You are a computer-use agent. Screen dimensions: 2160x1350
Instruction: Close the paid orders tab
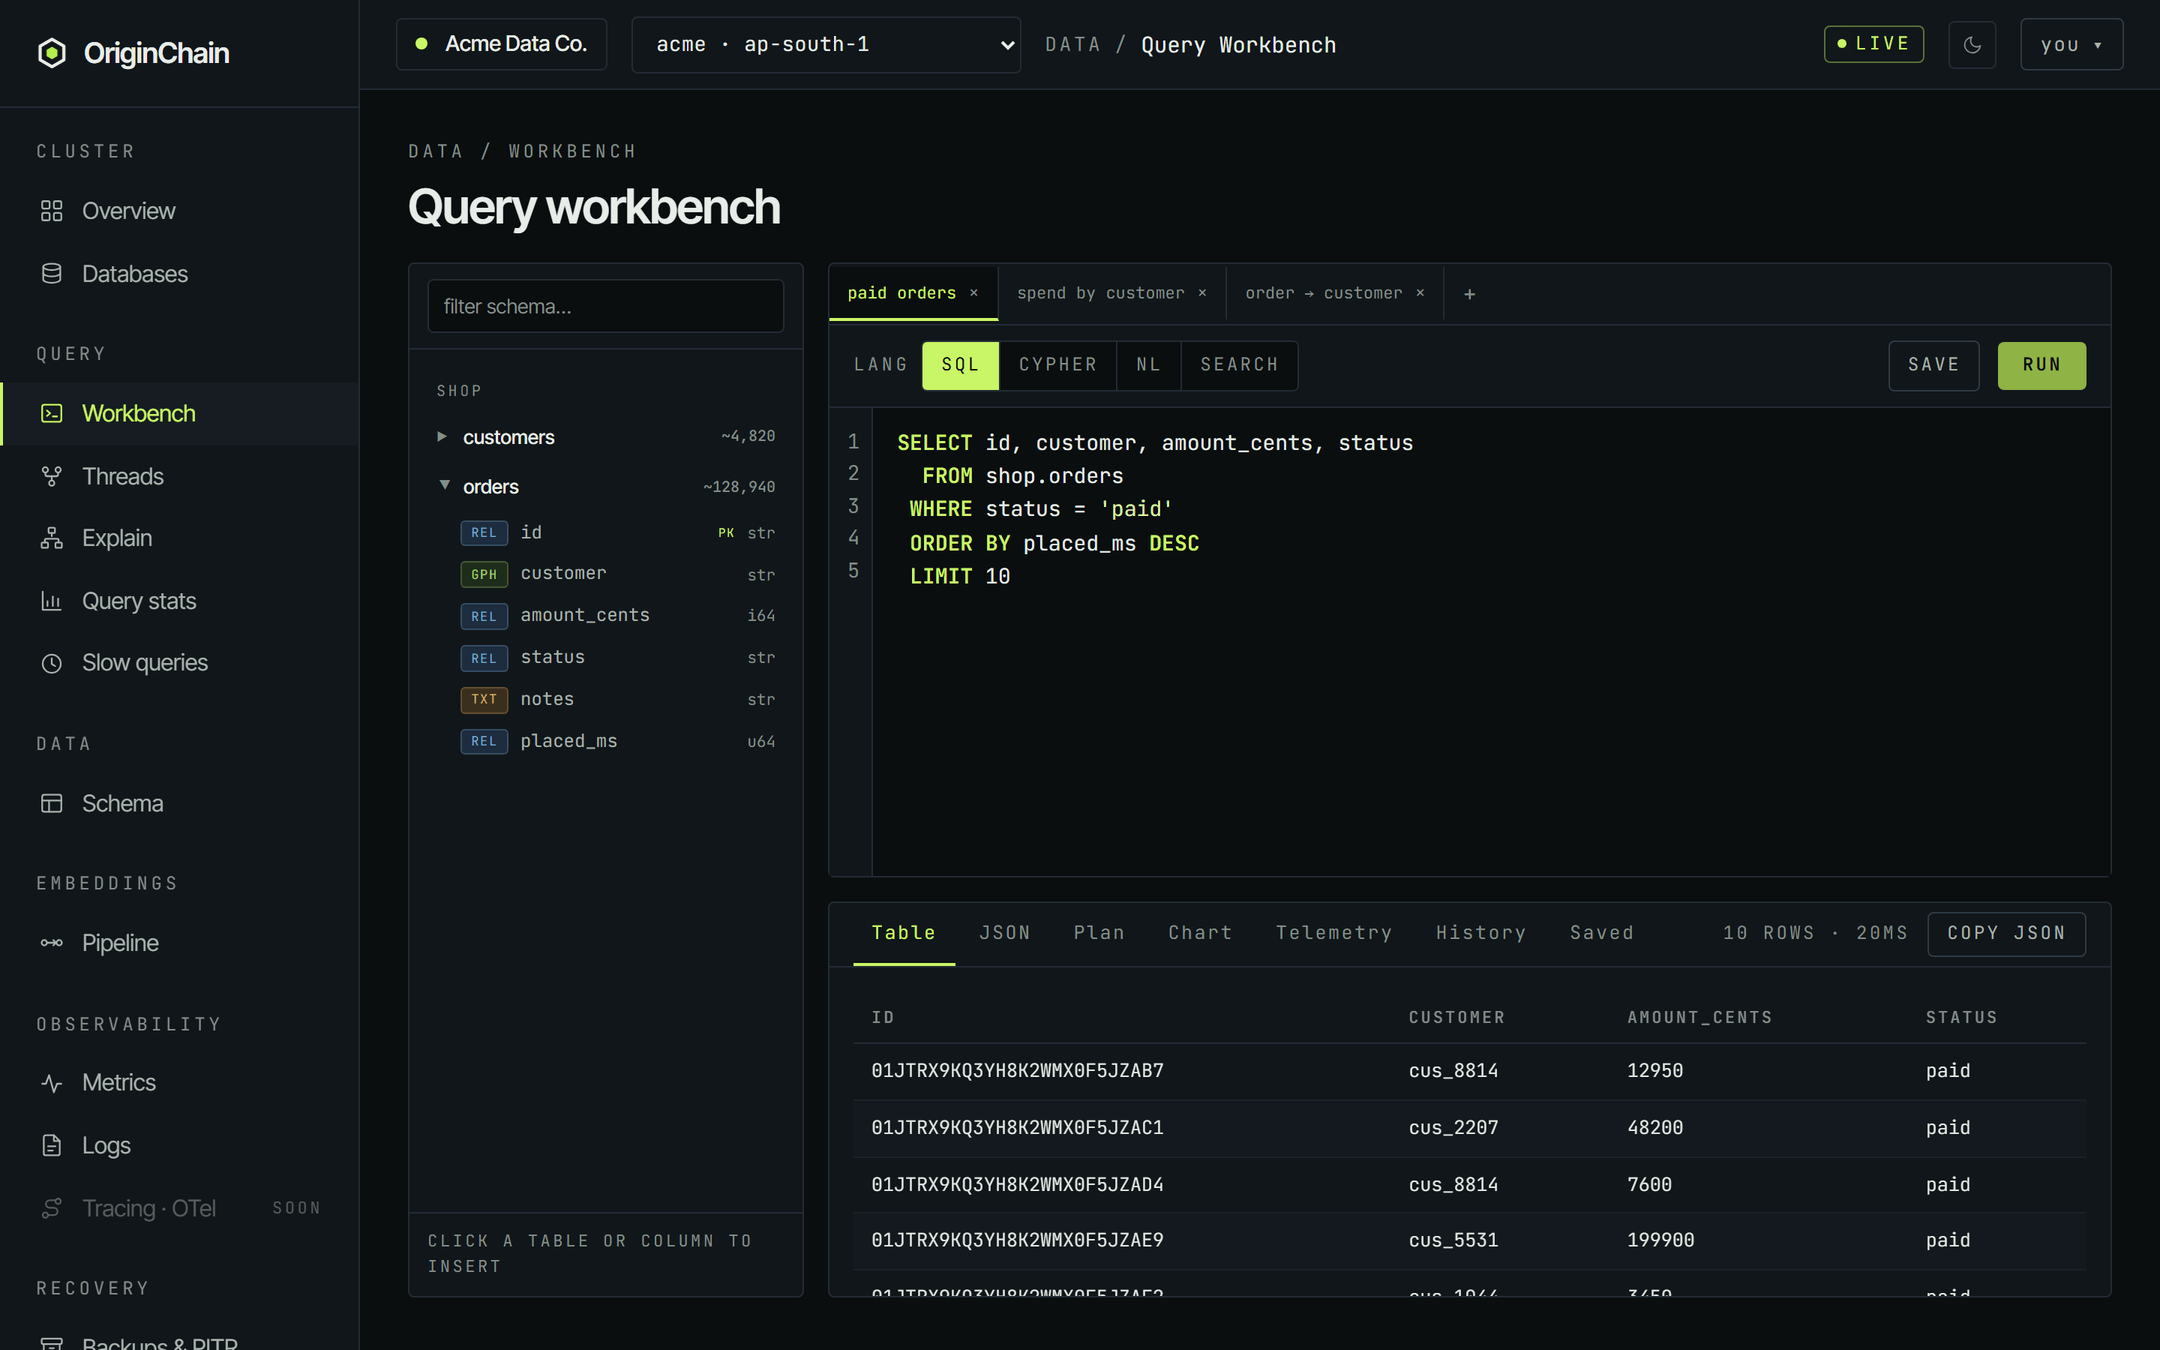pyautogui.click(x=974, y=293)
